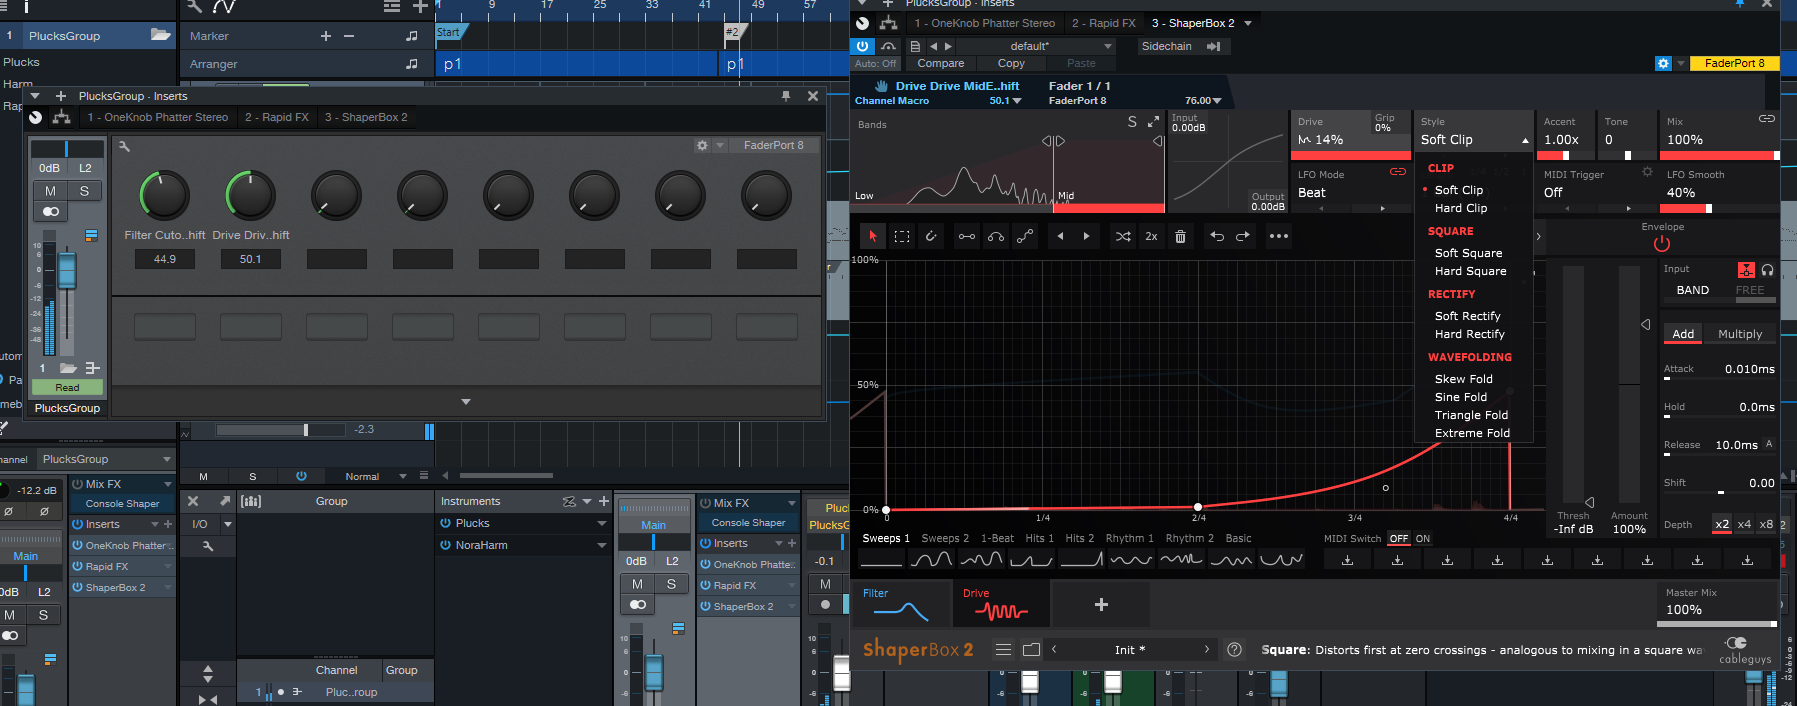
Task: Expand the NoraHarm instrument dropdown arrow
Action: point(602,545)
